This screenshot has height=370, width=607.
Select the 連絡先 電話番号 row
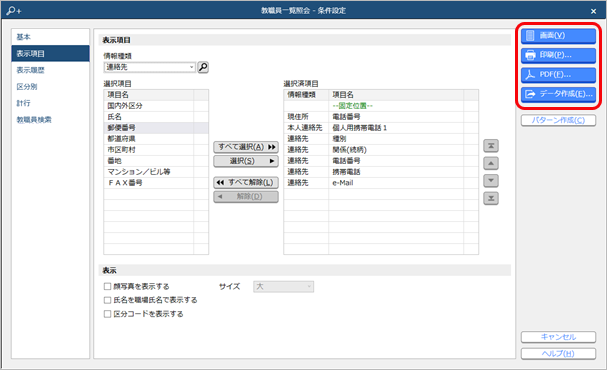[x=381, y=161]
